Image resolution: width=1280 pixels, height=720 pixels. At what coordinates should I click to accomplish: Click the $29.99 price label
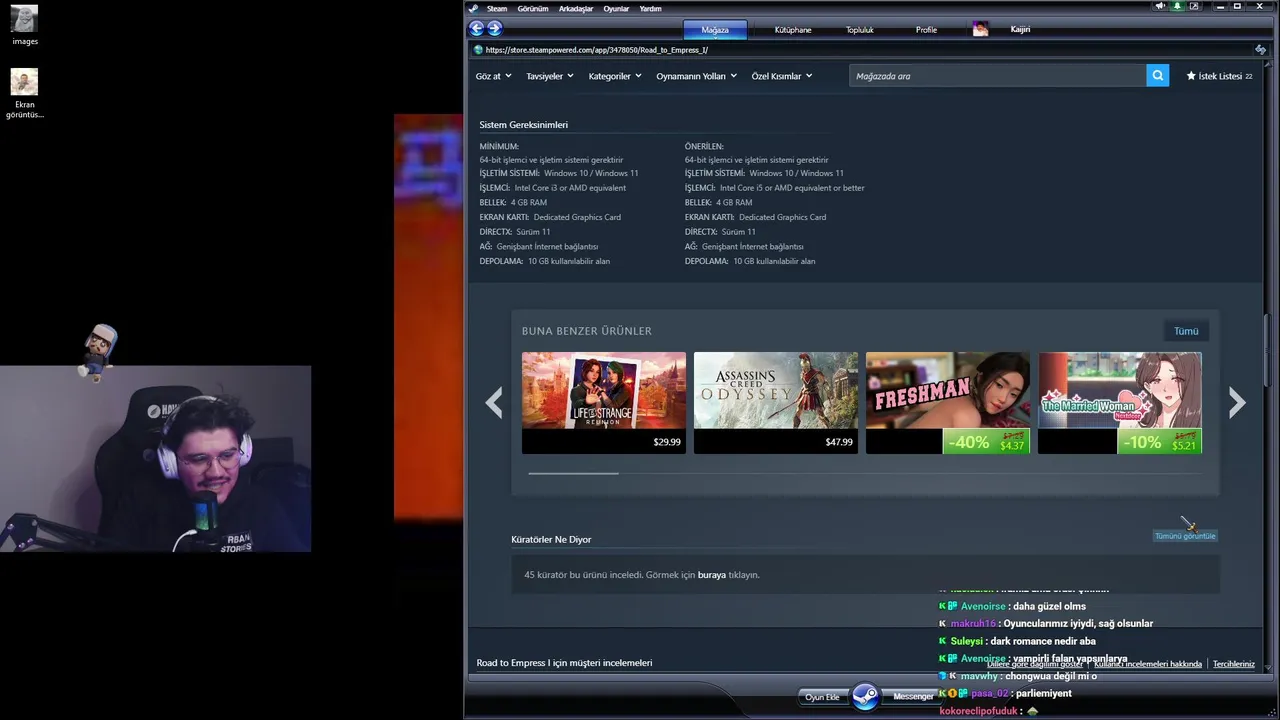pos(667,442)
